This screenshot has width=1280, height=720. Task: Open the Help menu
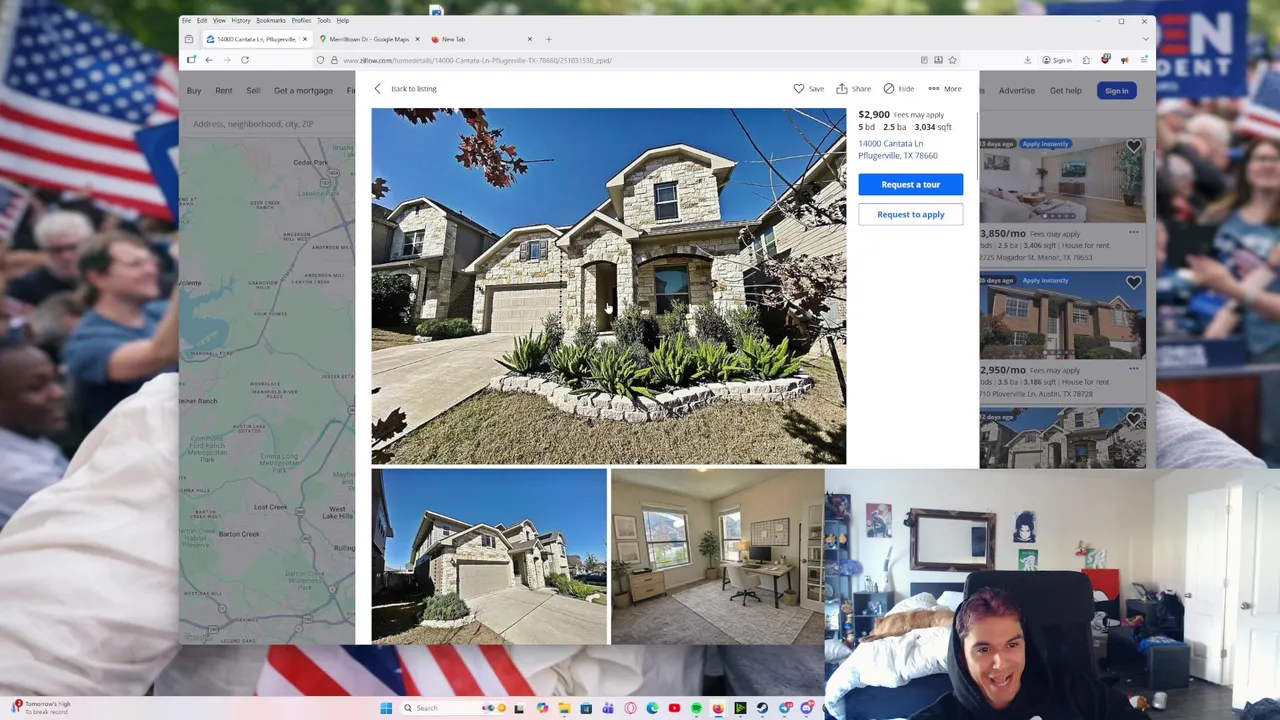coord(343,21)
